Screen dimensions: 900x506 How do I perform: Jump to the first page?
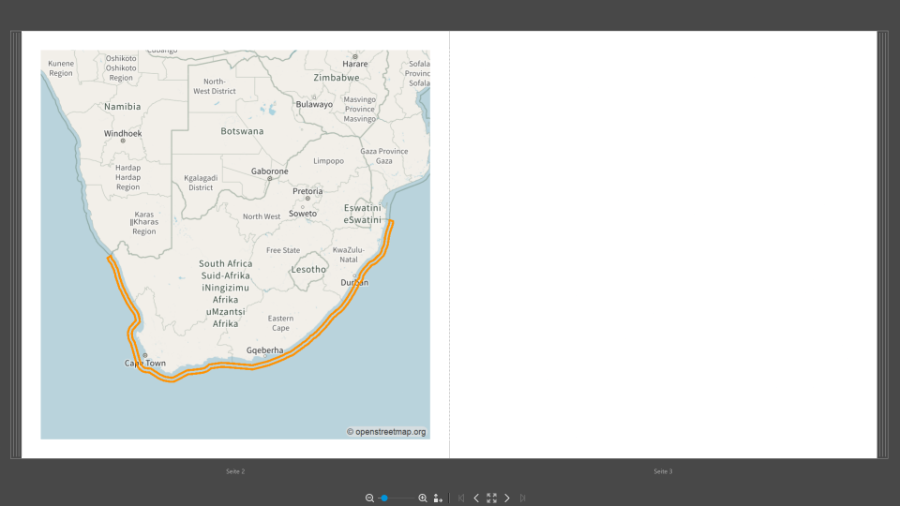coord(461,498)
